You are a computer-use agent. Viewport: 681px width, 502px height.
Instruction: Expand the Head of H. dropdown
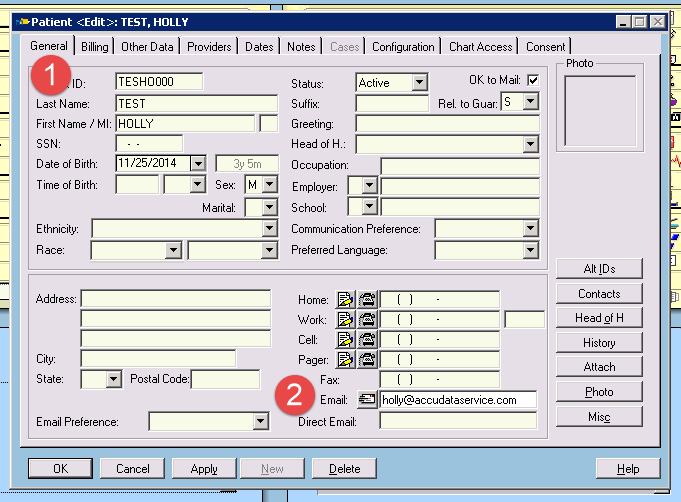(530, 144)
